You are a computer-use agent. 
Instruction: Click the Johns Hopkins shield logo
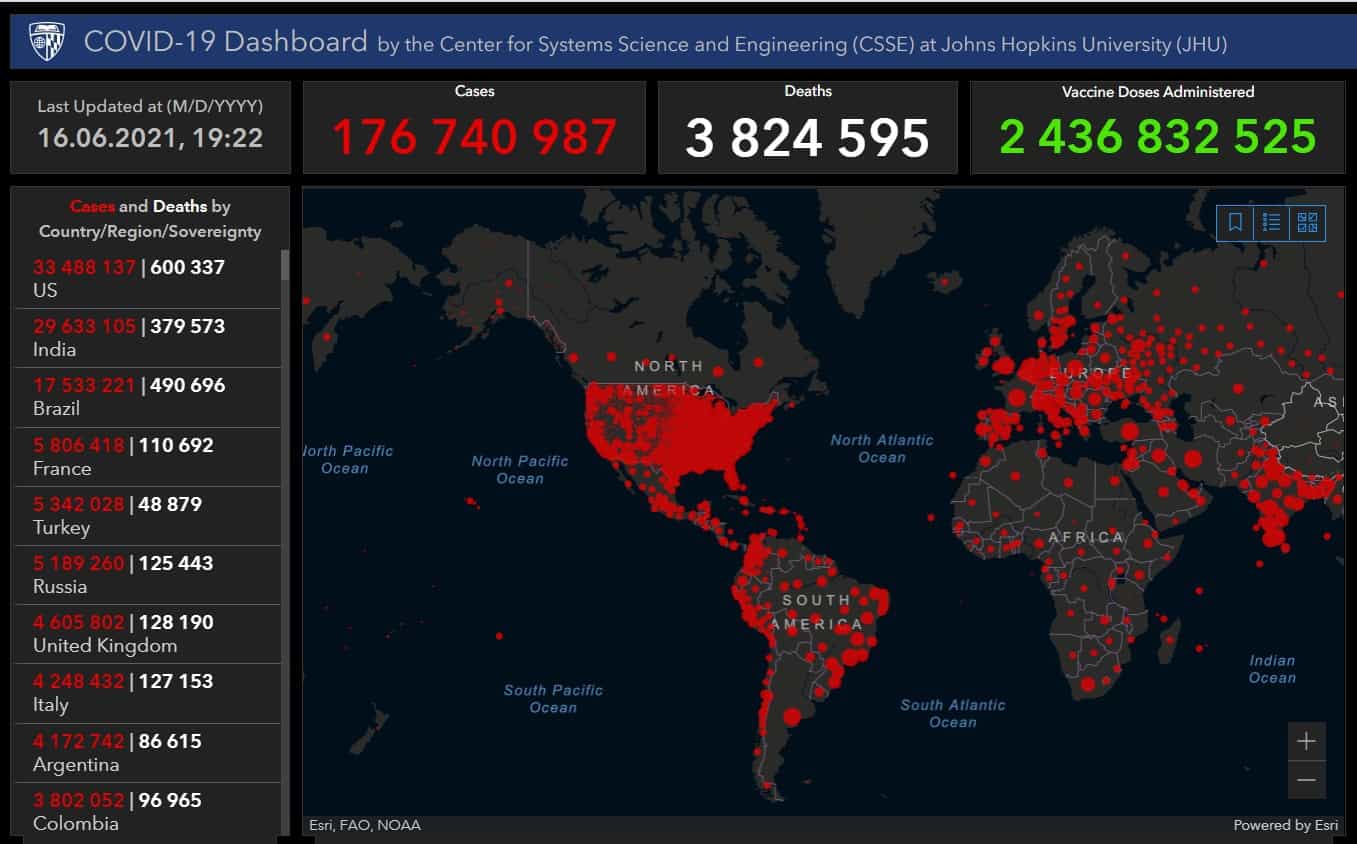point(47,42)
